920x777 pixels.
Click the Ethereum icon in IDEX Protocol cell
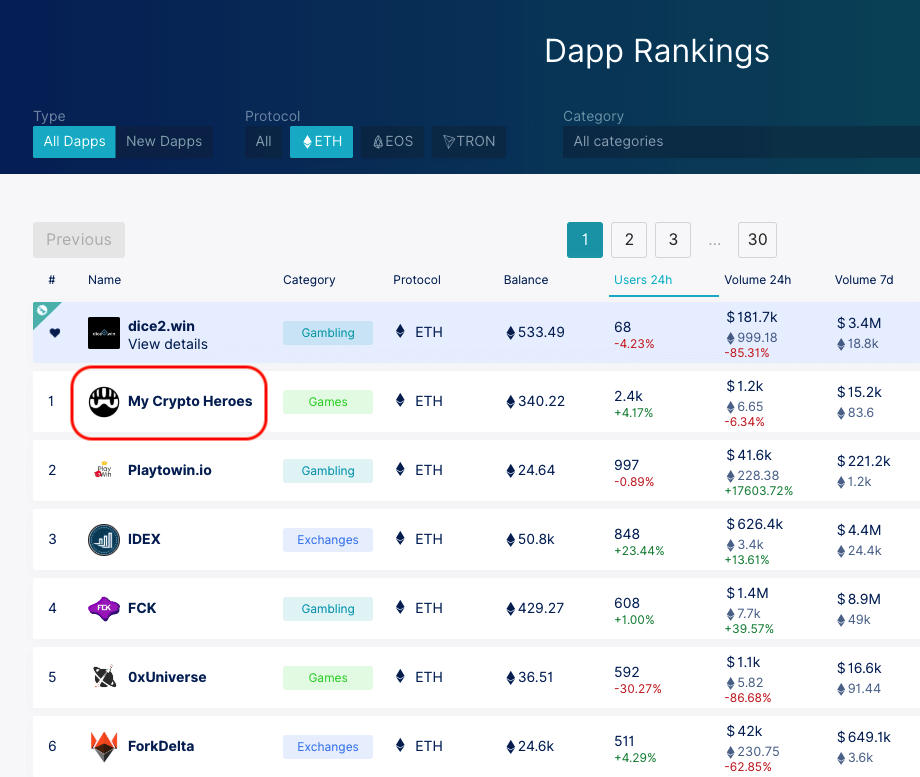coord(400,538)
